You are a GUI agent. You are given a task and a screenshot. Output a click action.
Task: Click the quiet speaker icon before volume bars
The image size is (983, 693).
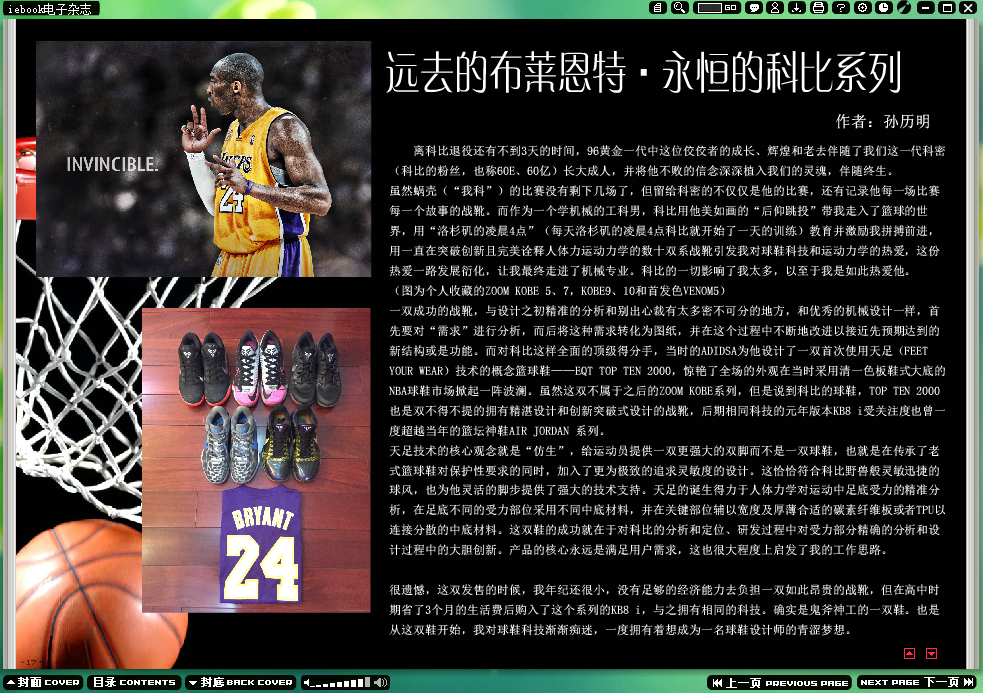[x=307, y=682]
